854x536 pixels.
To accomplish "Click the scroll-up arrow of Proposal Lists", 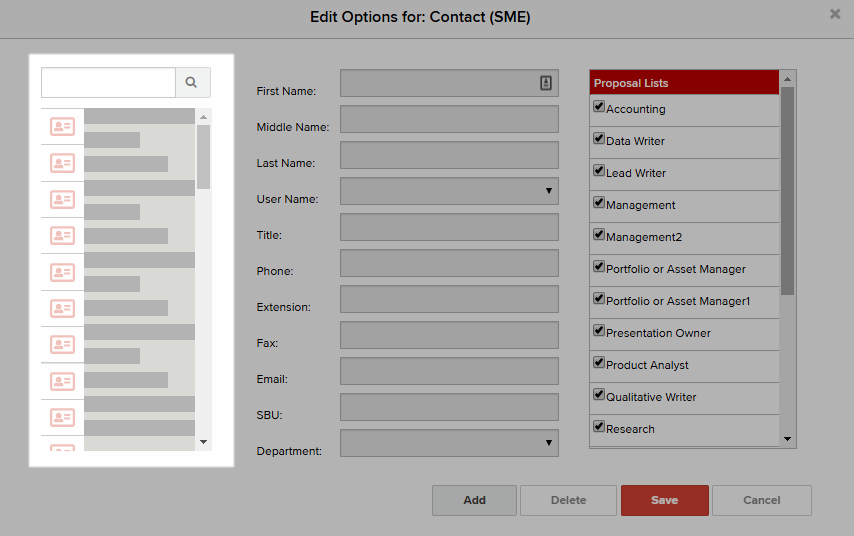I will (788, 79).
